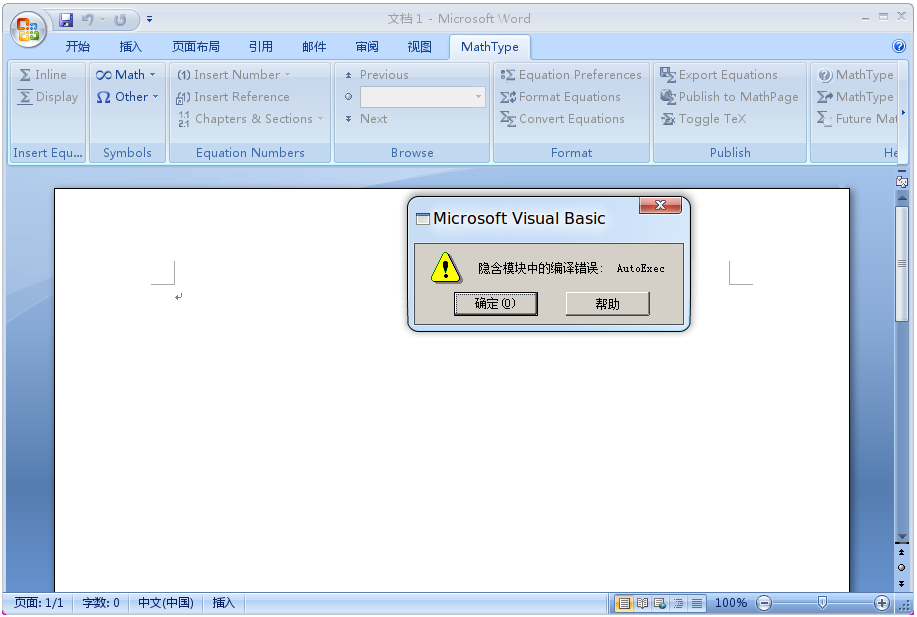The width and height of the screenshot is (917, 617).
Task: Click the zoom slider handle
Action: (x=822, y=602)
